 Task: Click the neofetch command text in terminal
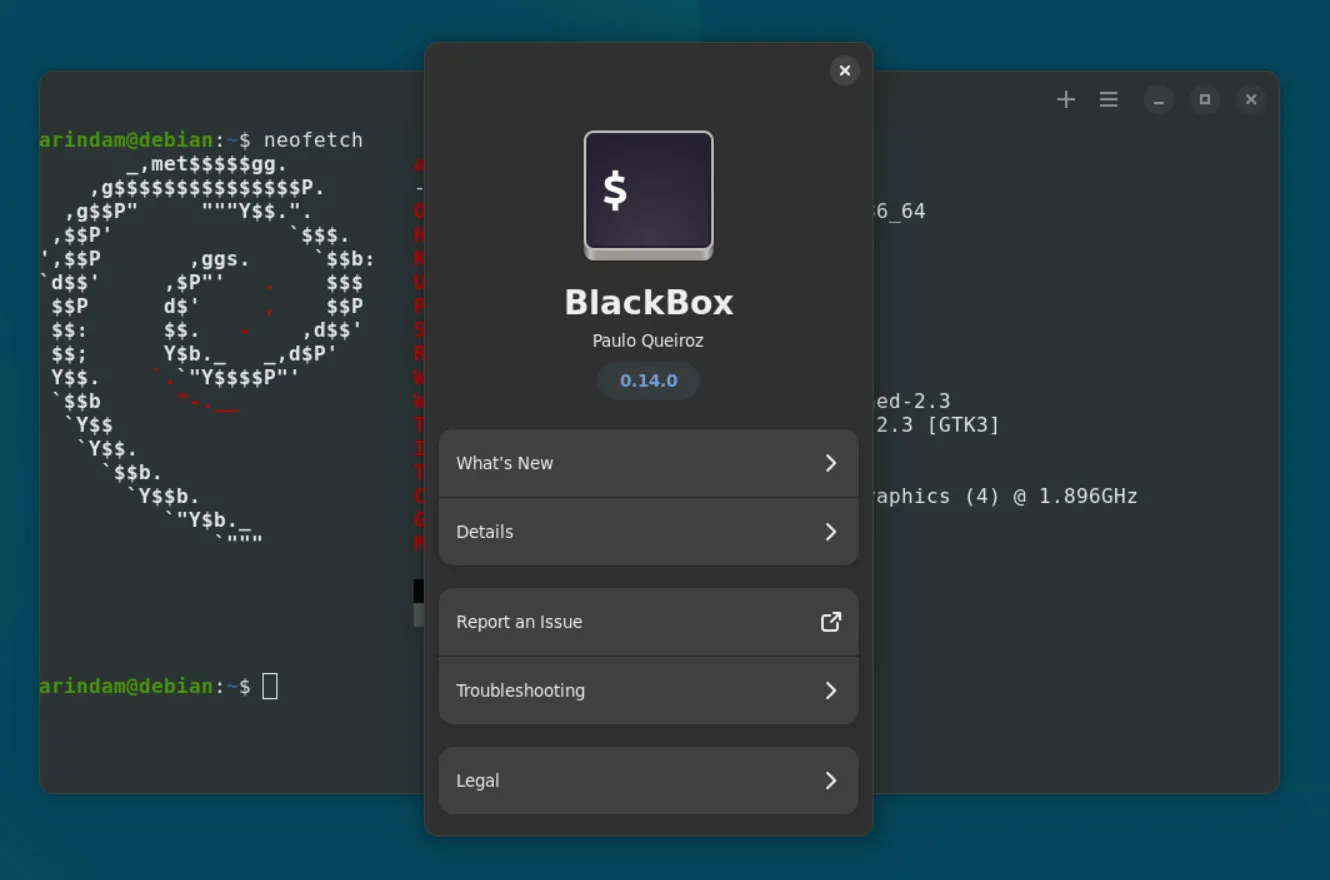[x=313, y=140]
